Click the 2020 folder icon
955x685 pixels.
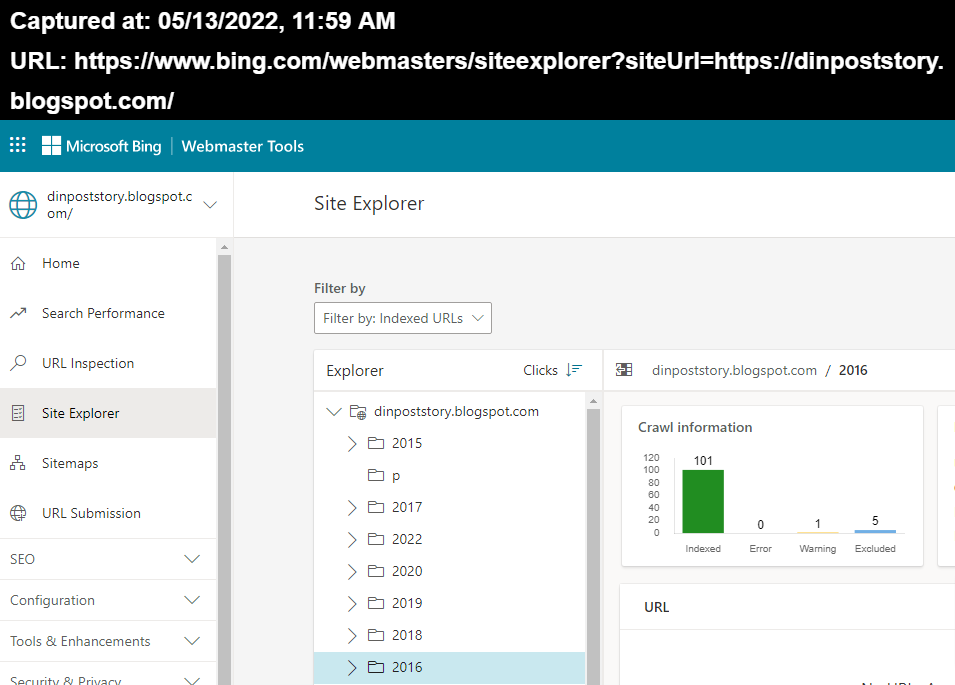(x=376, y=571)
